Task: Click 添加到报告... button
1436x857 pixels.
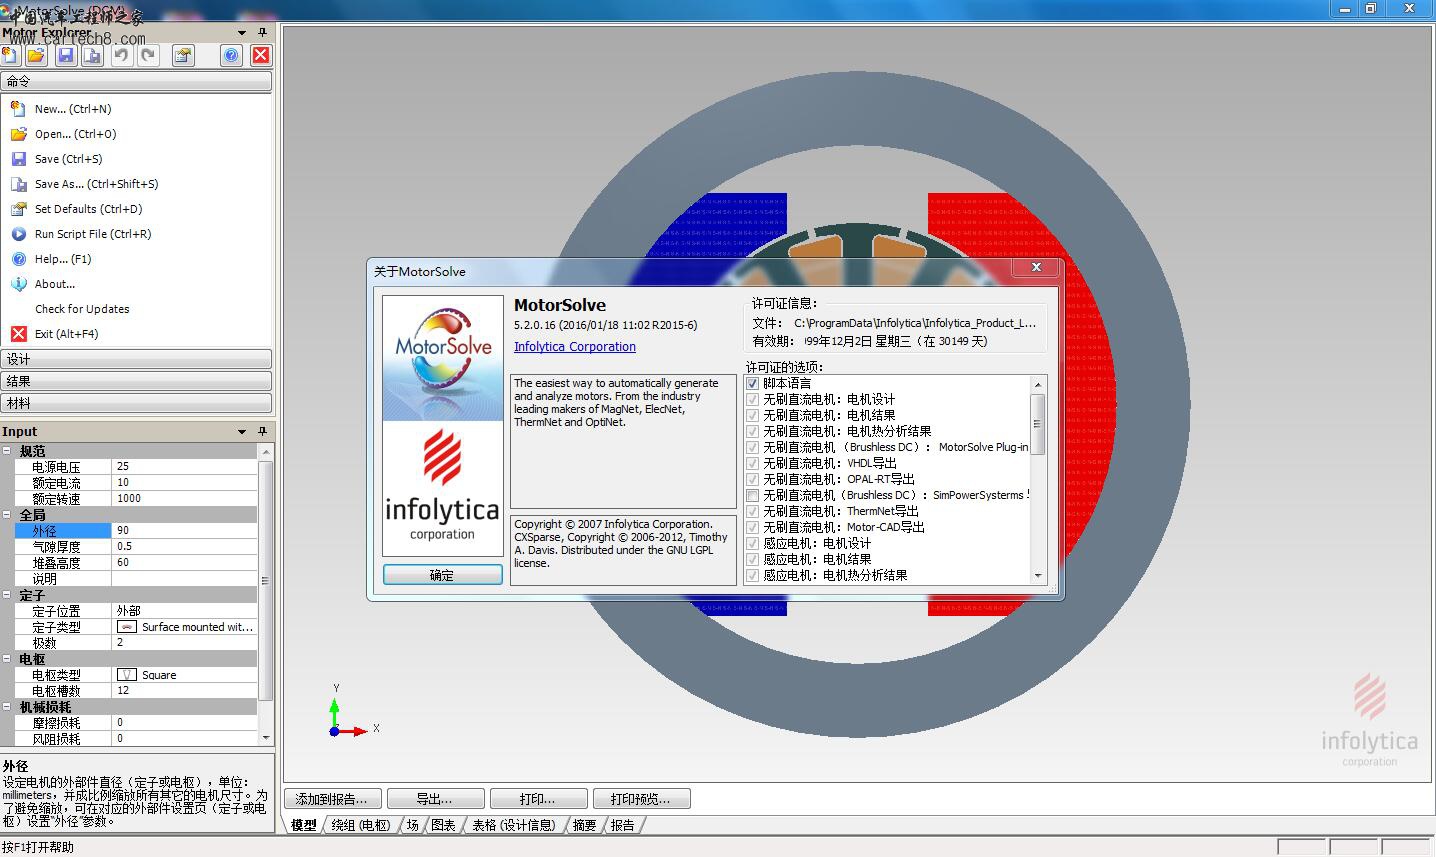Action: 332,799
